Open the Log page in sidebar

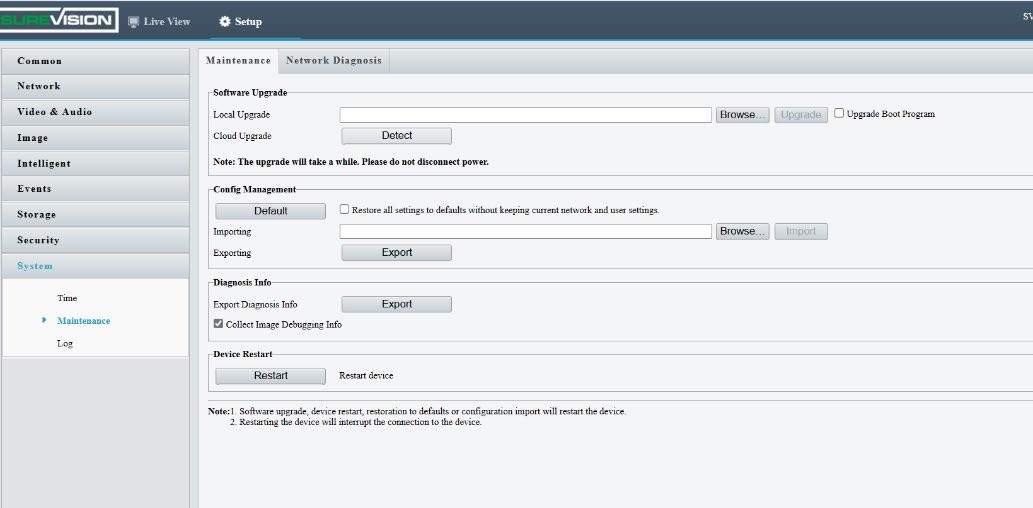65,344
